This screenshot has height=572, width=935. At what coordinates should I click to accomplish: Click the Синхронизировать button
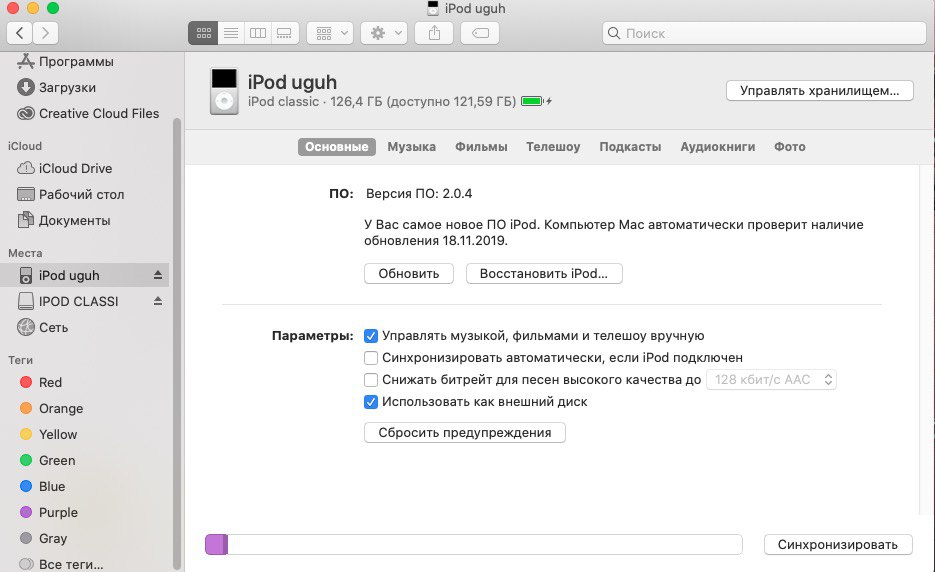tap(838, 545)
